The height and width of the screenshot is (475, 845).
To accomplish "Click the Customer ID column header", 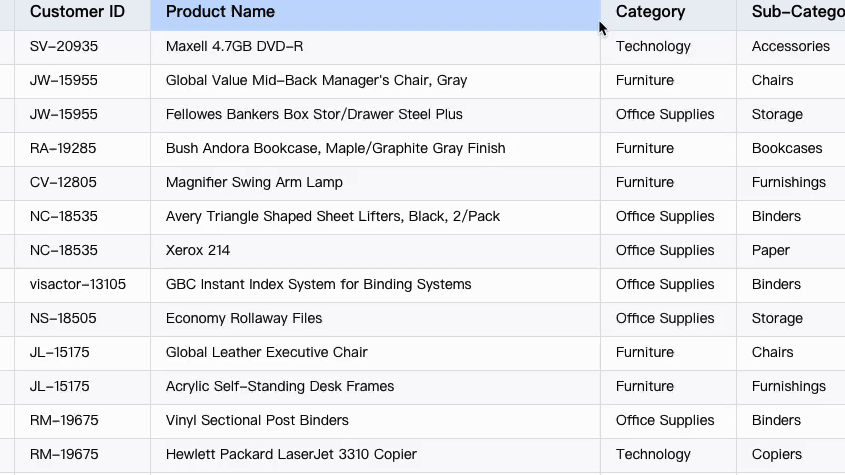I will point(77,12).
